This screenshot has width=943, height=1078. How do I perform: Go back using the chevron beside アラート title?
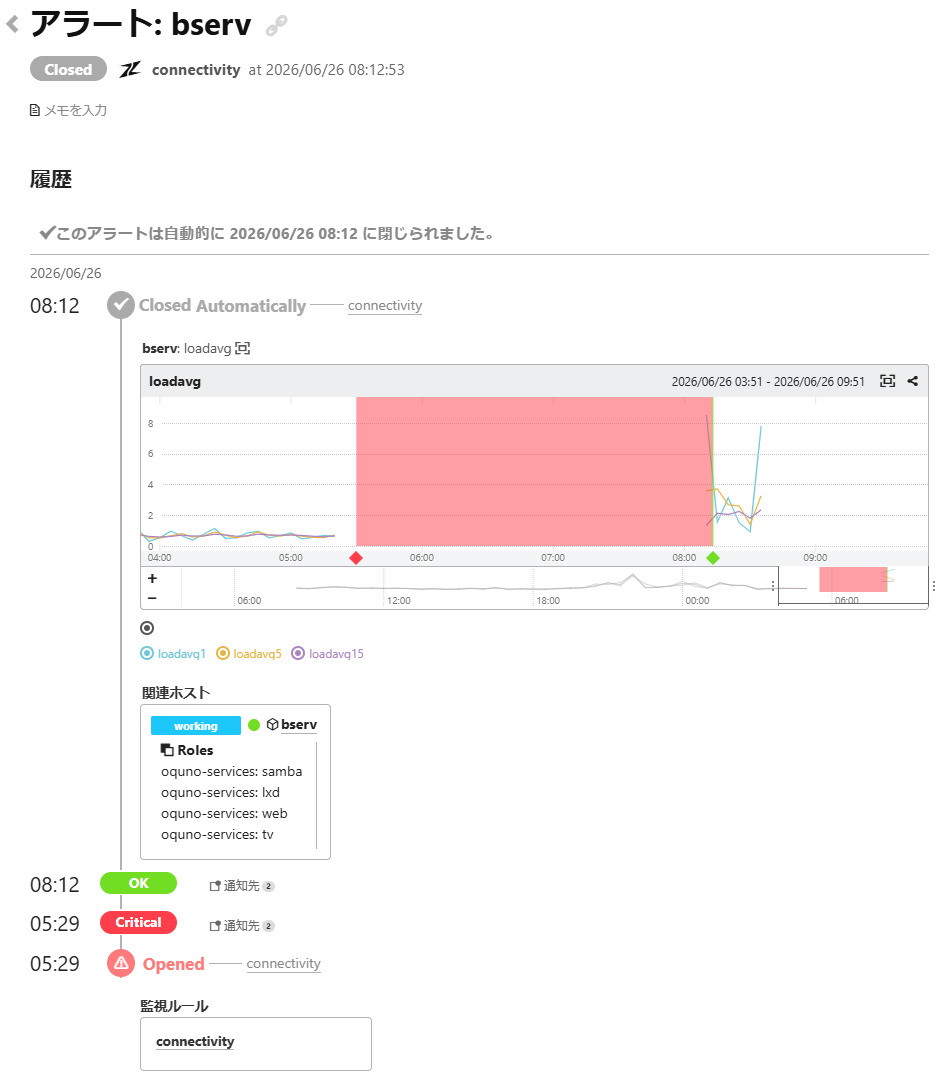click(12, 25)
